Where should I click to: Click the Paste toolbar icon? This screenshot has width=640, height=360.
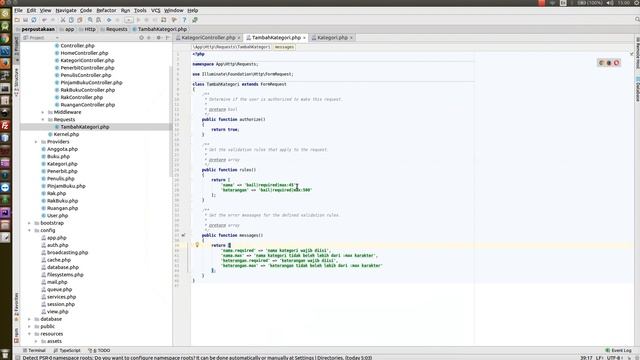[80, 20]
